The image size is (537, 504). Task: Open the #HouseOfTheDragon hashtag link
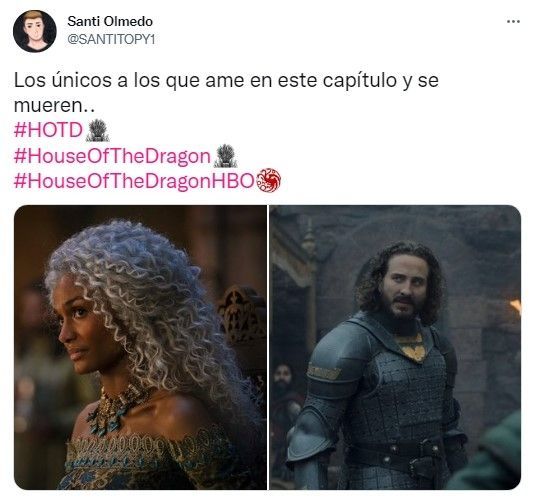coord(112,156)
